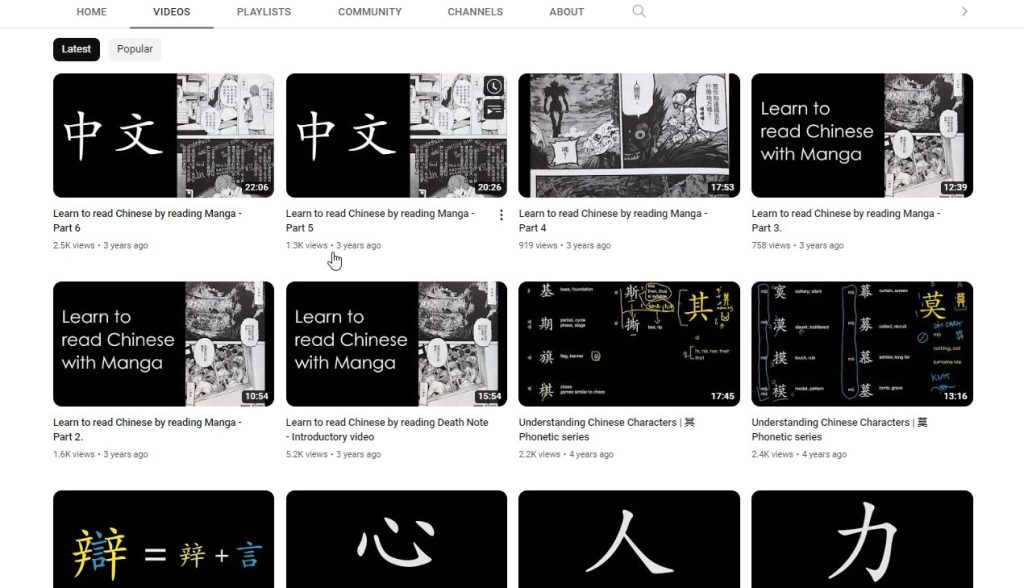Play the Part 4 manga video thumbnail
The width and height of the screenshot is (1024, 588).
pos(629,135)
